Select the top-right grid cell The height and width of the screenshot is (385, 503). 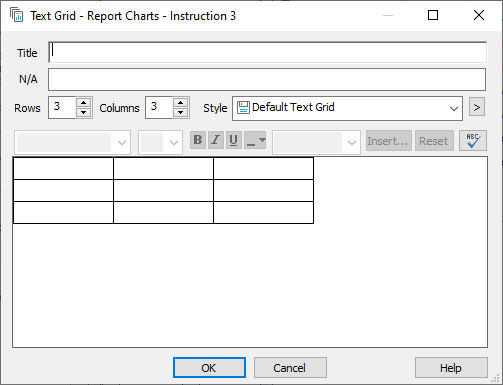[263, 169]
